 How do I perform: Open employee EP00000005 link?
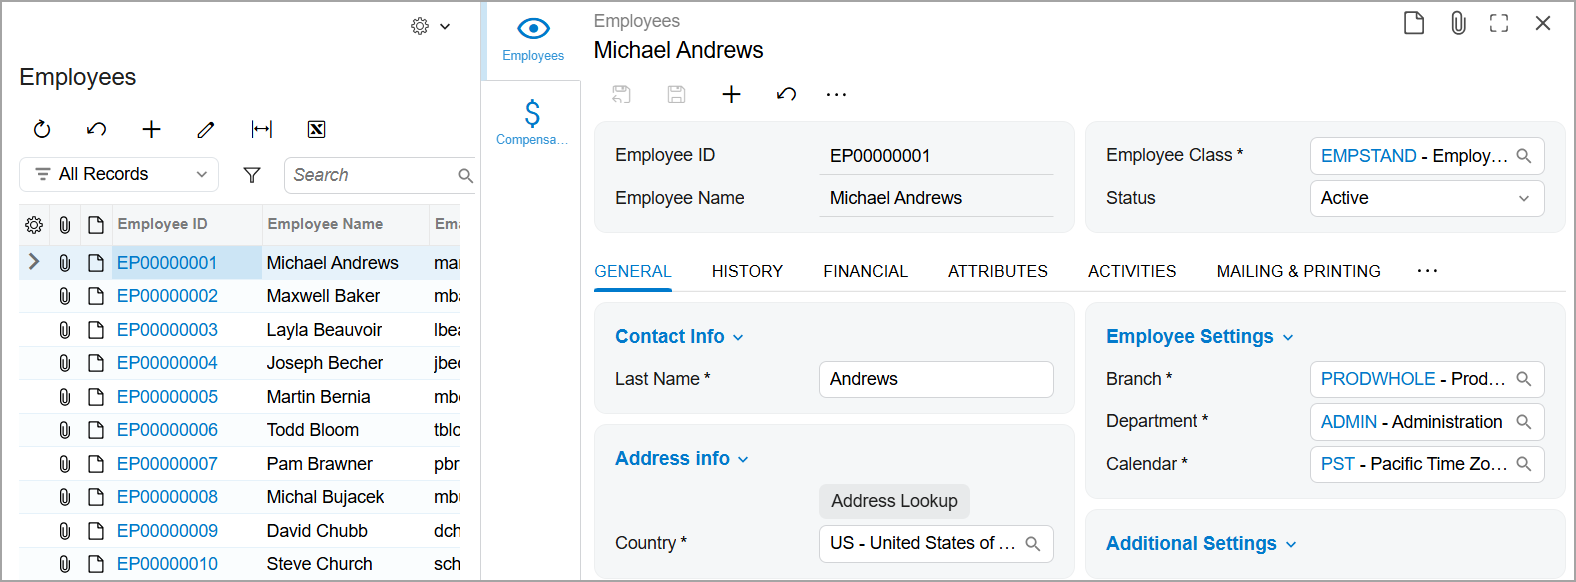point(167,397)
